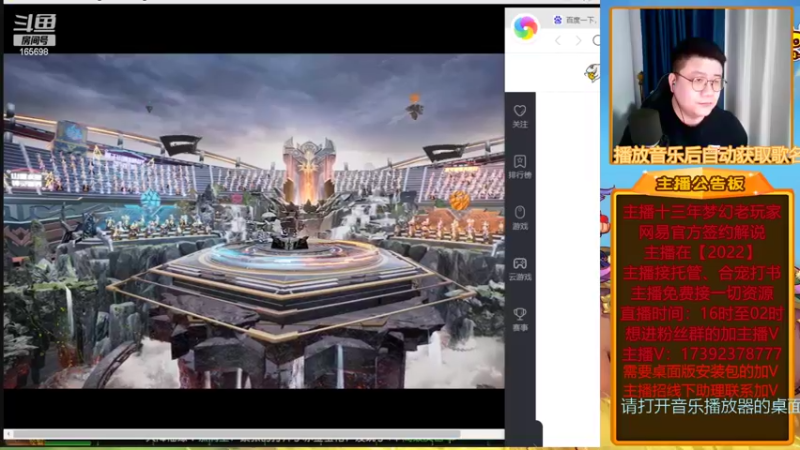Click the Baidu paw favicon on tab
The width and height of the screenshot is (800, 450).
coord(558,20)
